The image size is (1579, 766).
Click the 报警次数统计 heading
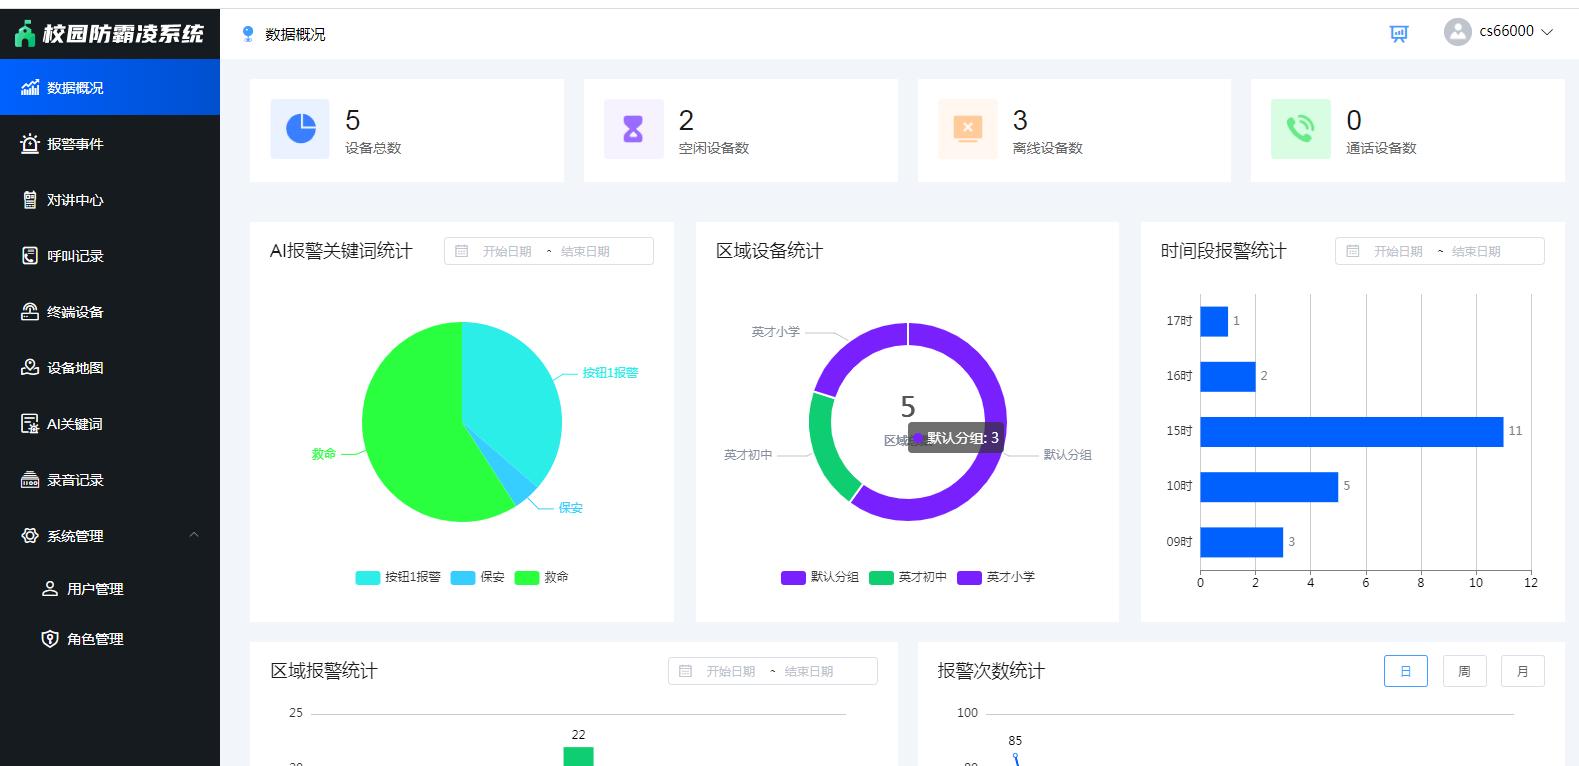(x=991, y=671)
